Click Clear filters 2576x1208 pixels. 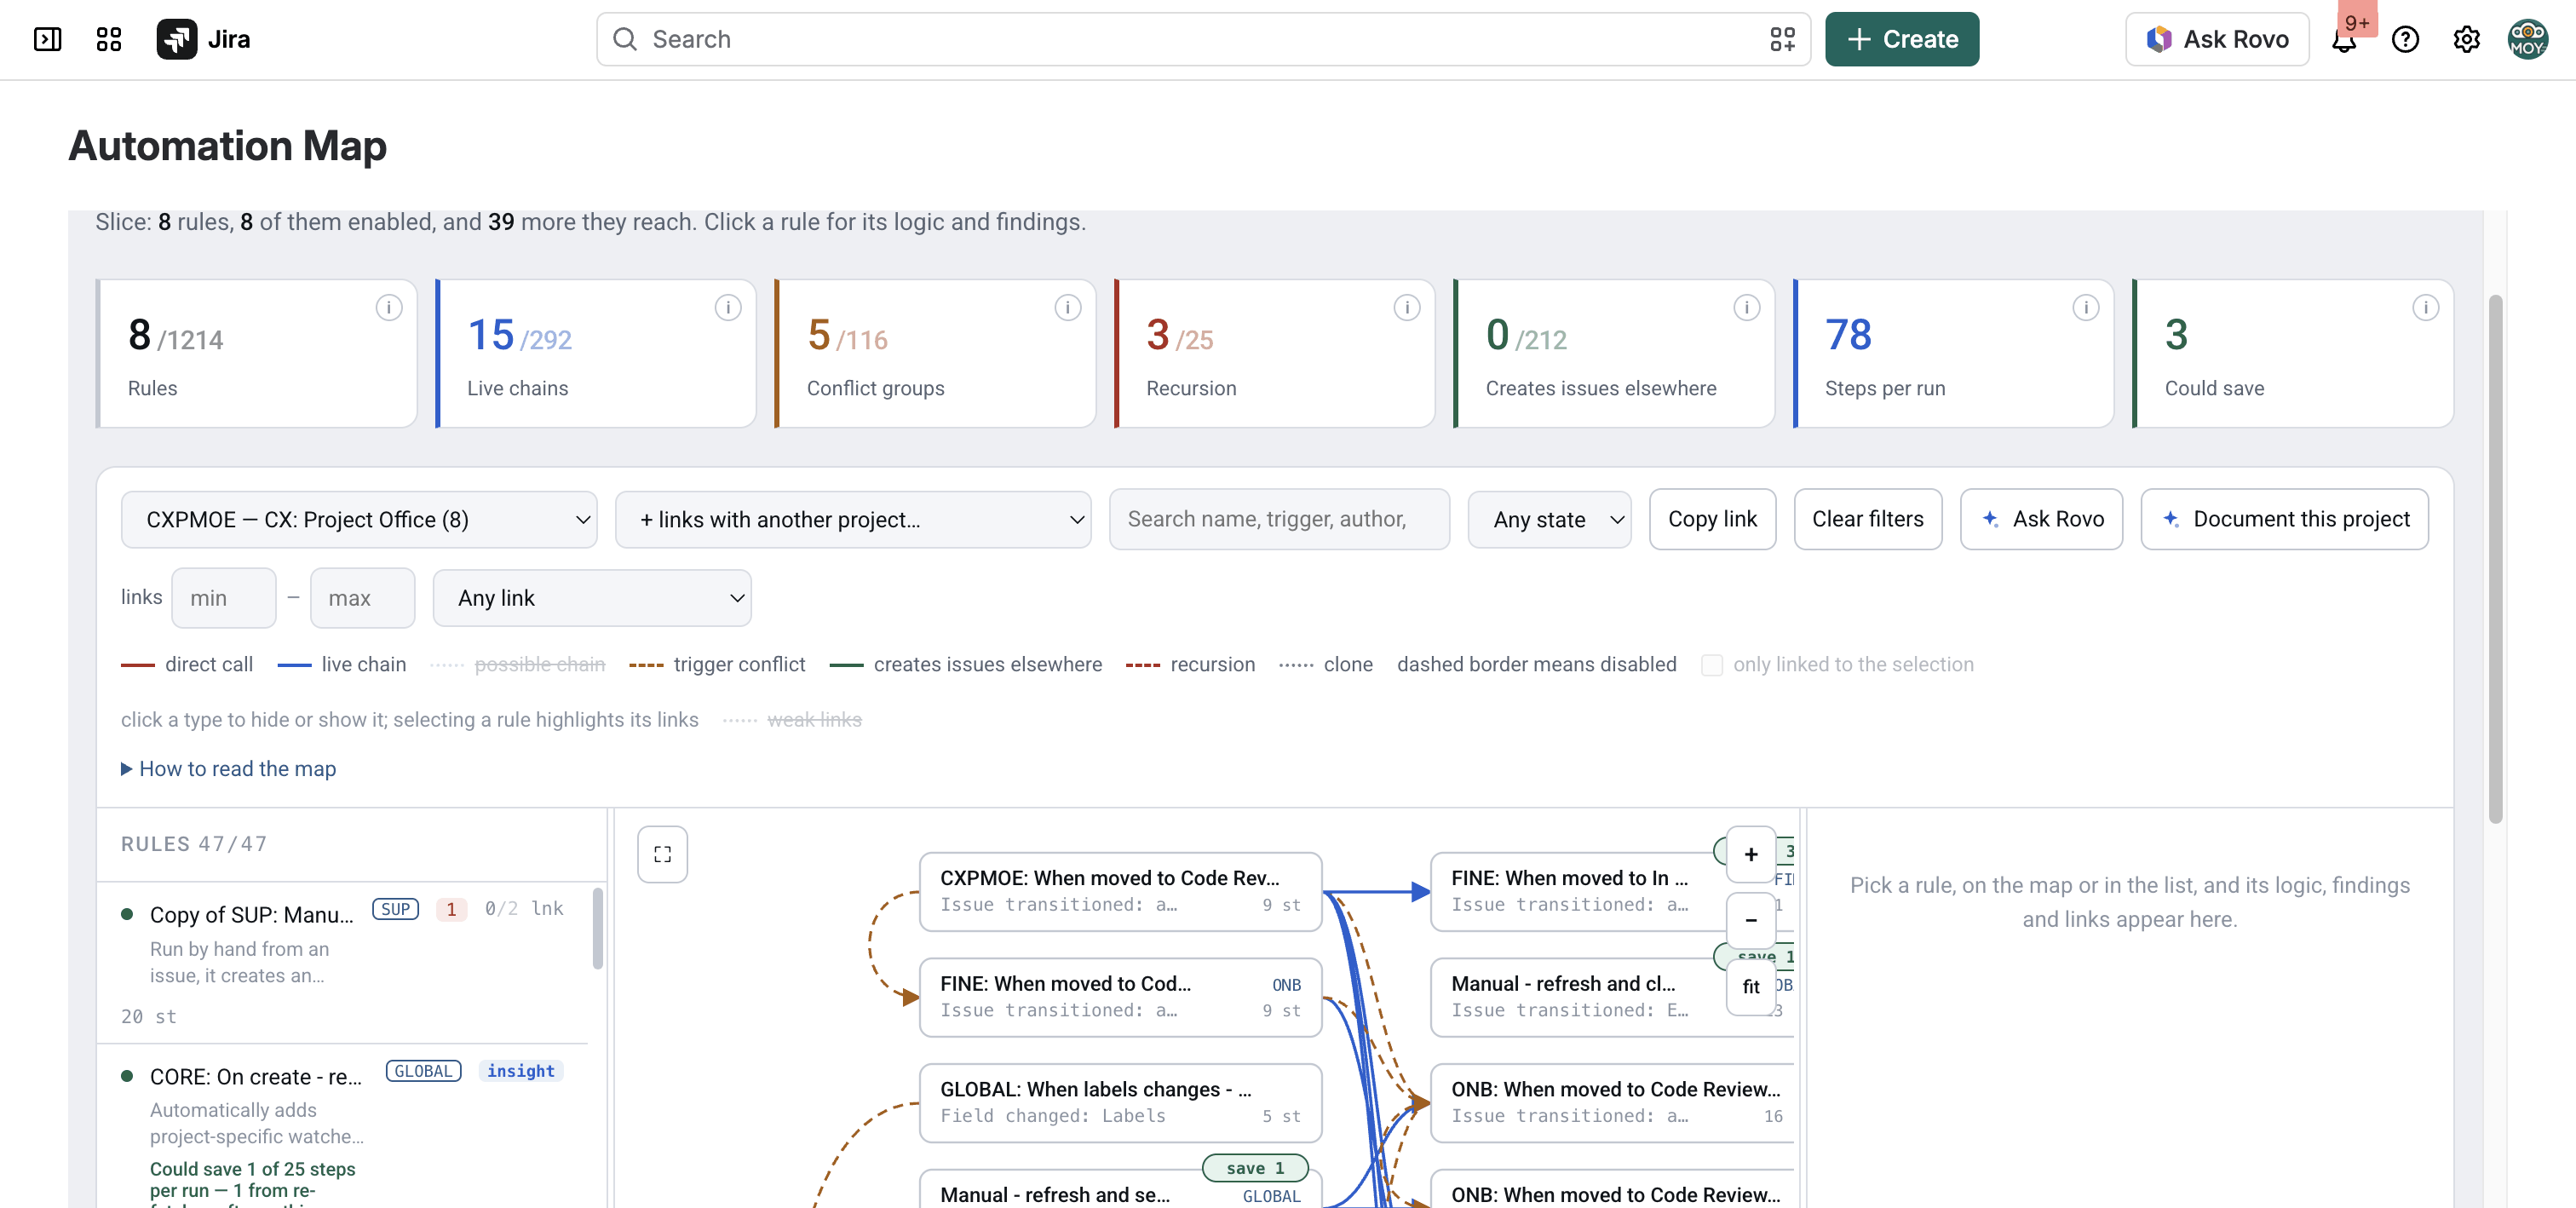(x=1868, y=519)
